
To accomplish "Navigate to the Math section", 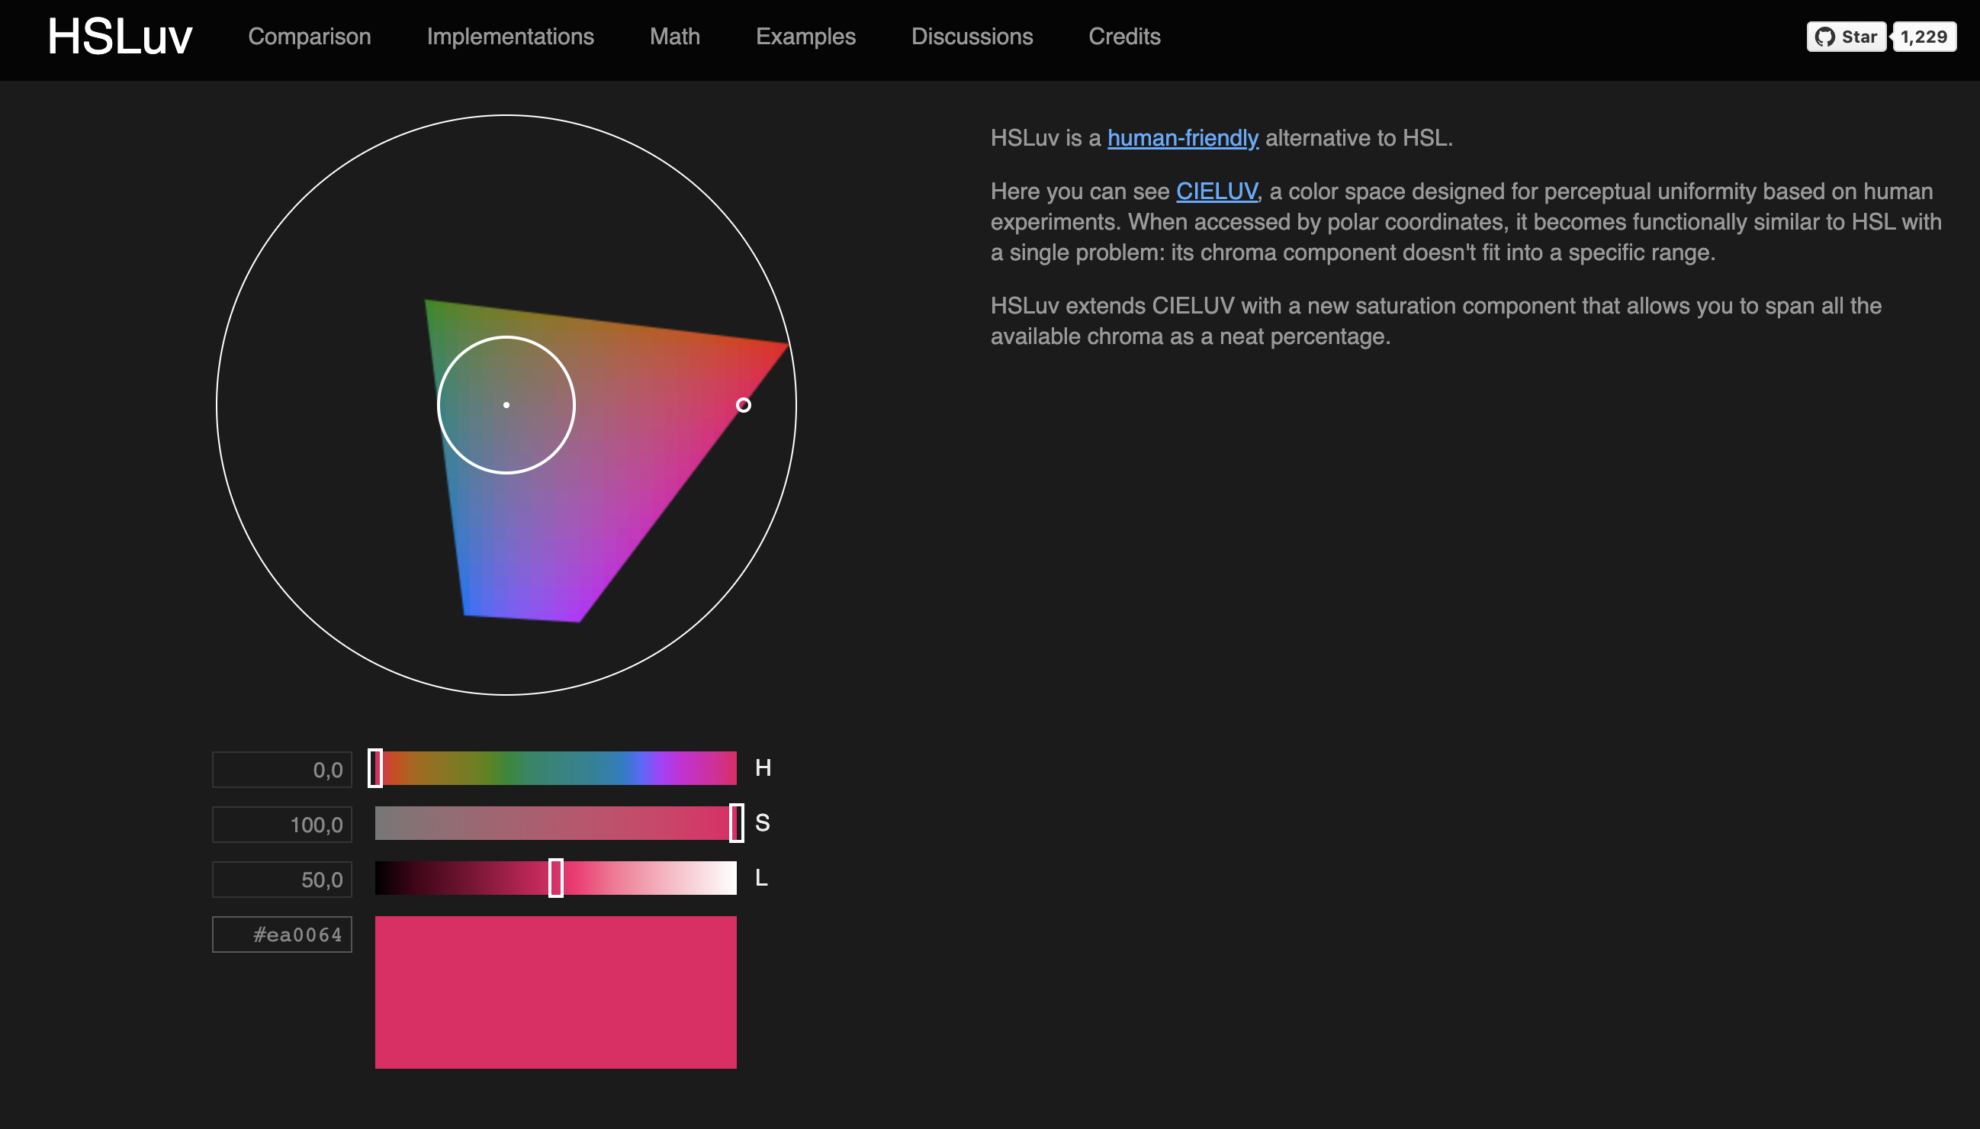I will (x=675, y=37).
